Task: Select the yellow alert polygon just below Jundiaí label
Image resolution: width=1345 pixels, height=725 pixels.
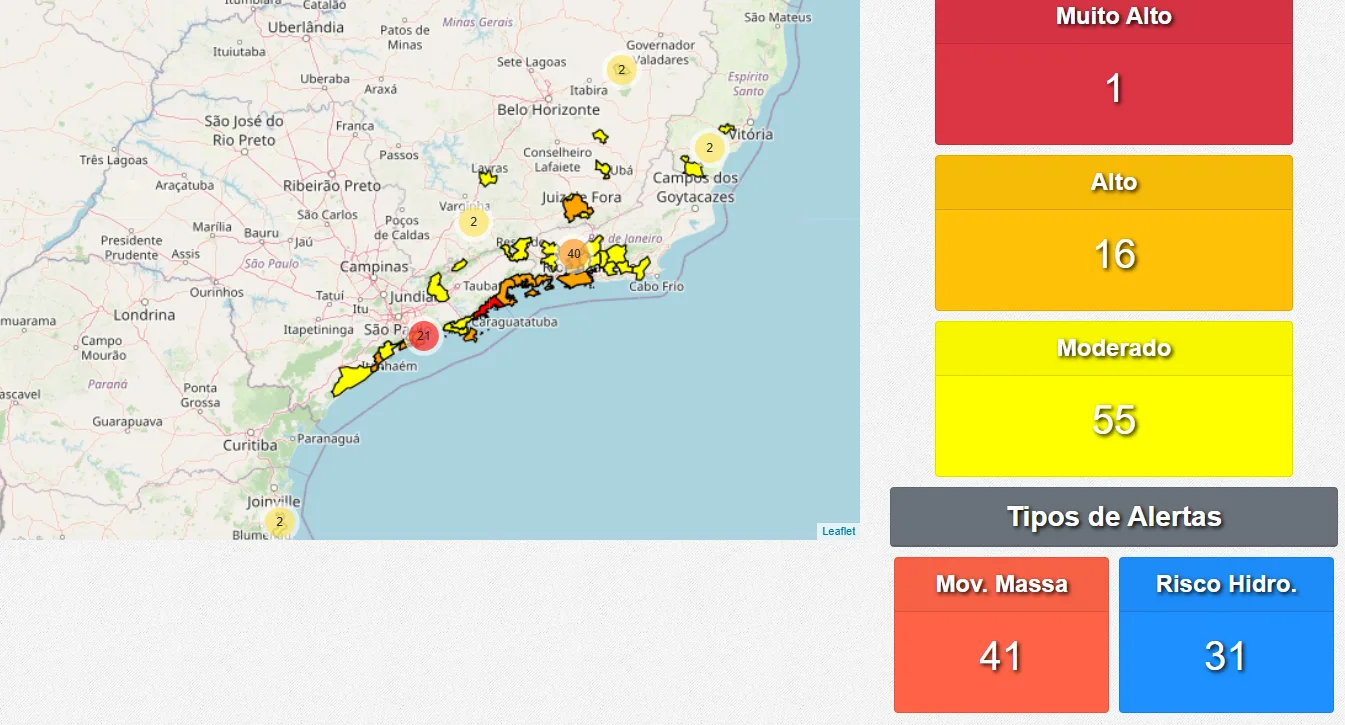Action: coord(439,288)
